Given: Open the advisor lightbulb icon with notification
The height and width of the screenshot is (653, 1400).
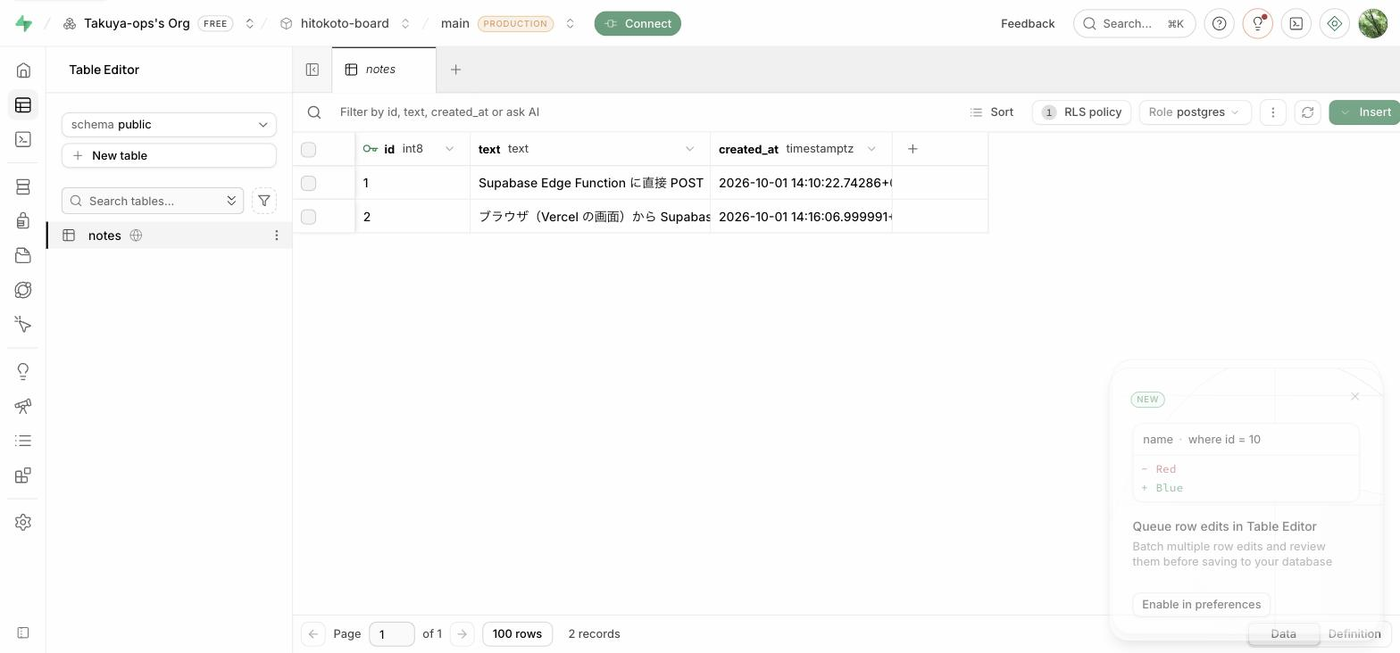Looking at the screenshot, I should pyautogui.click(x=1258, y=23).
